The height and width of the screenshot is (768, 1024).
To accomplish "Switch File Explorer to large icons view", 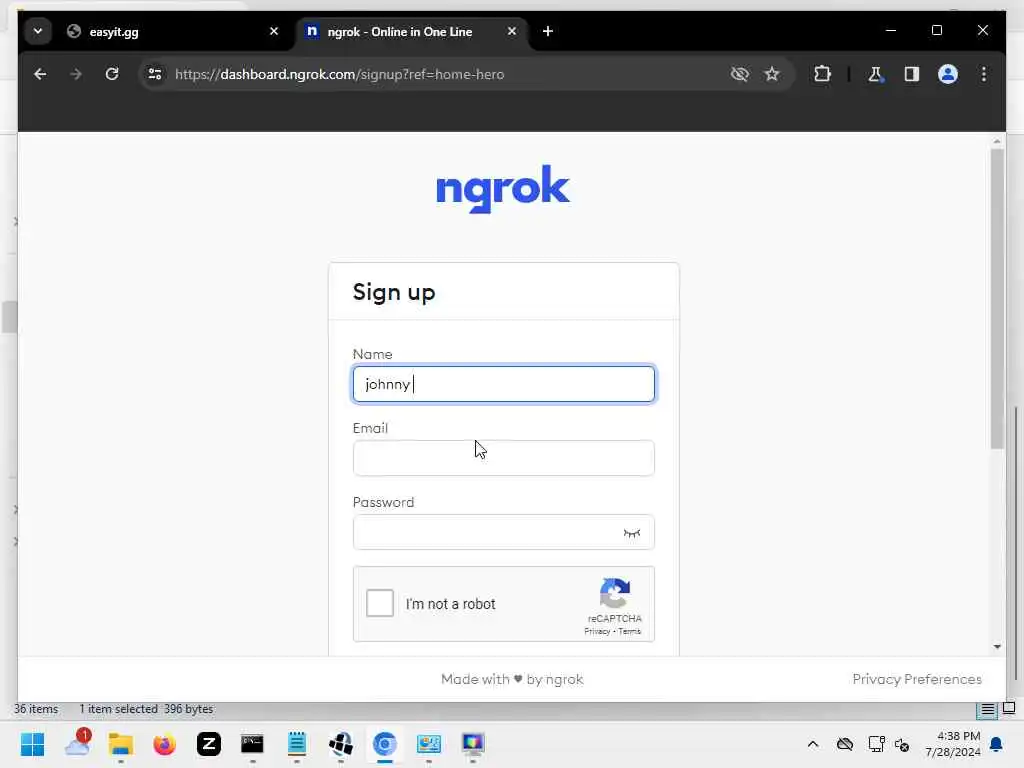I will click(x=1009, y=708).
